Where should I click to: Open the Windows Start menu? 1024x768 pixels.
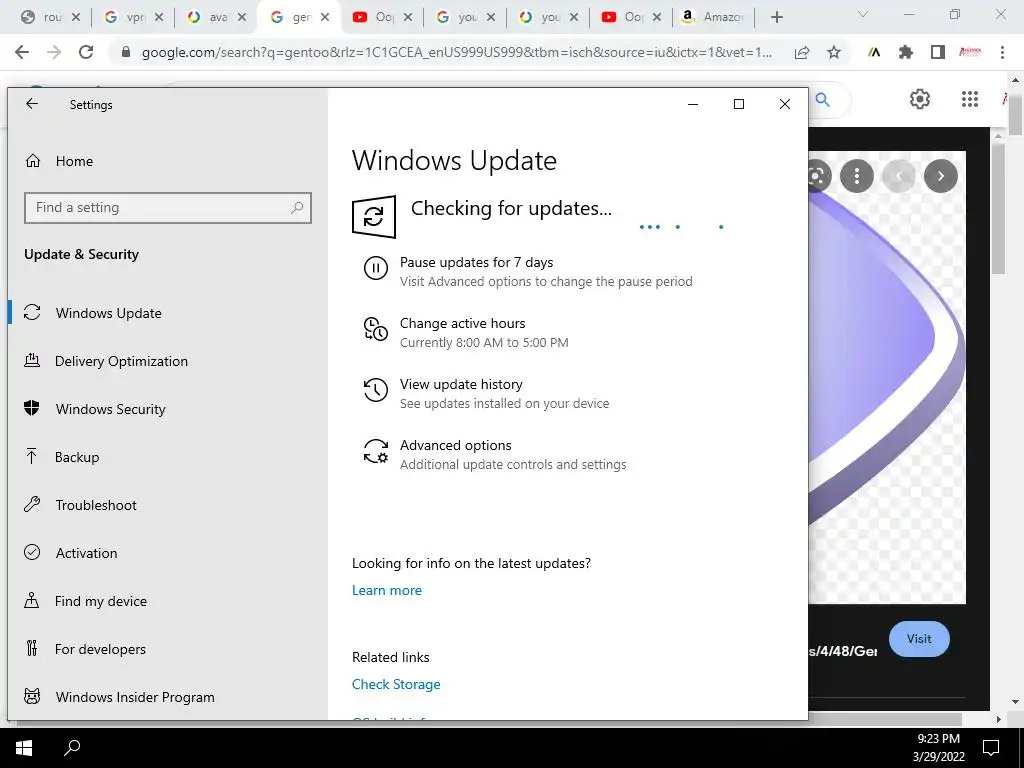point(24,748)
